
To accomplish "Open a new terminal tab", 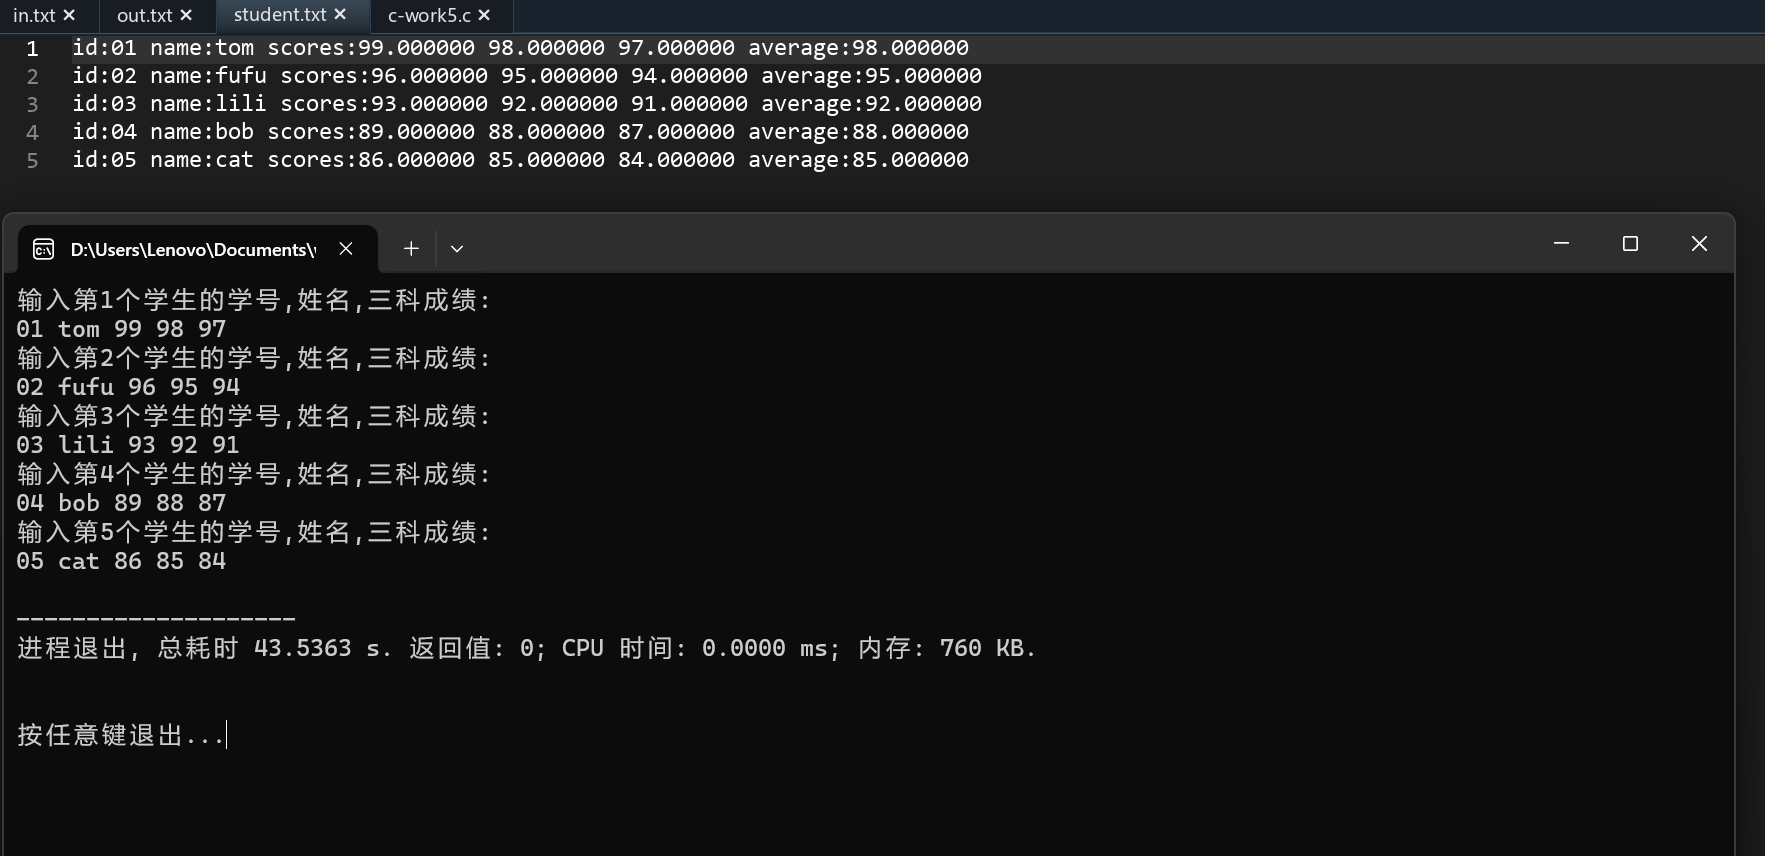I will click(x=411, y=248).
